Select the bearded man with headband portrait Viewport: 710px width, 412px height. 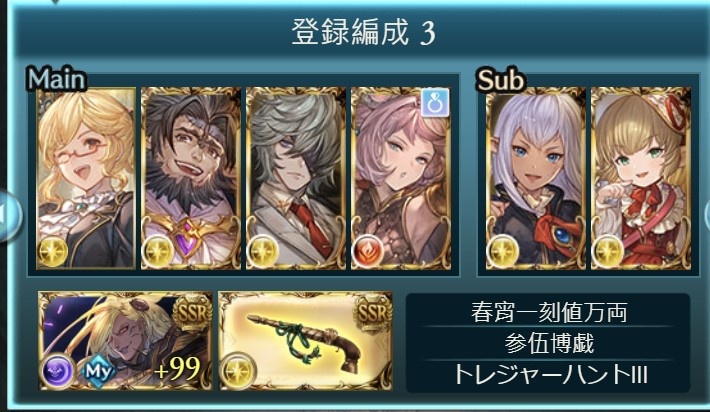click(x=191, y=178)
